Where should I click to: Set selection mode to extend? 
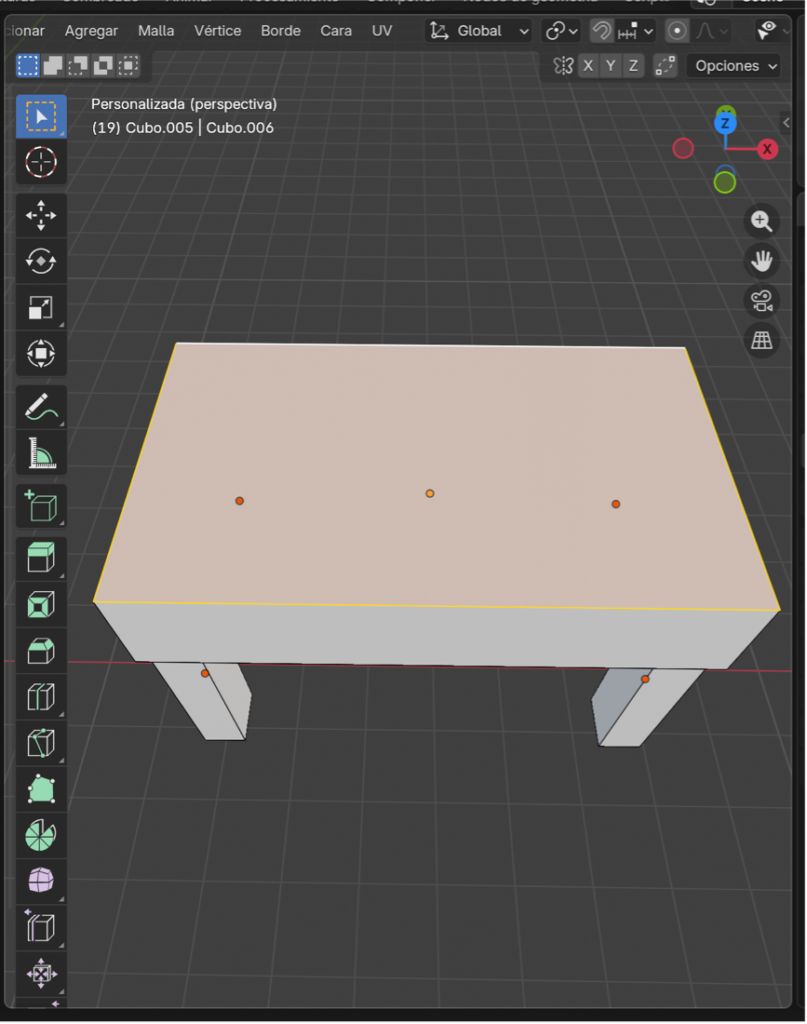[53, 65]
